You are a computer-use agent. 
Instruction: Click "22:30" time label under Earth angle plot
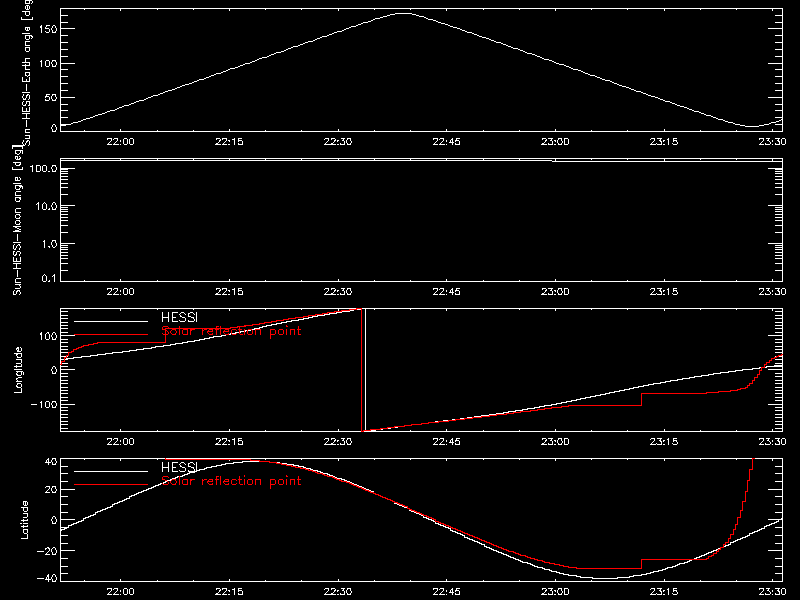338,141
